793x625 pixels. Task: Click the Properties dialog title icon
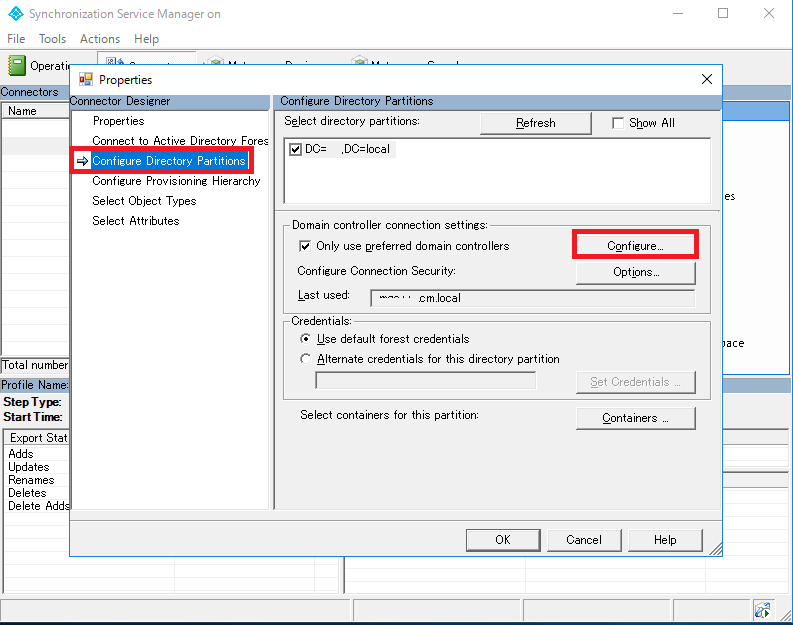85,79
